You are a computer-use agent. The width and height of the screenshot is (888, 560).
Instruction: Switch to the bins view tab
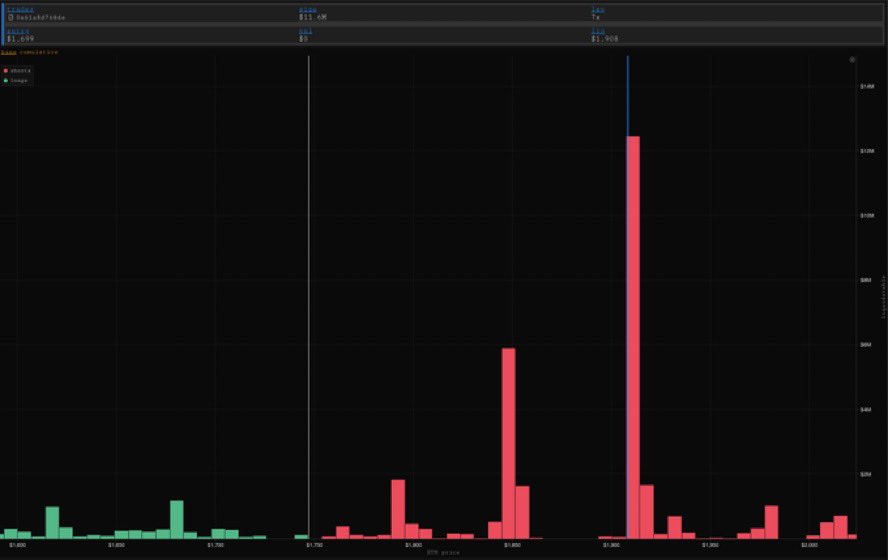[x=8, y=52]
